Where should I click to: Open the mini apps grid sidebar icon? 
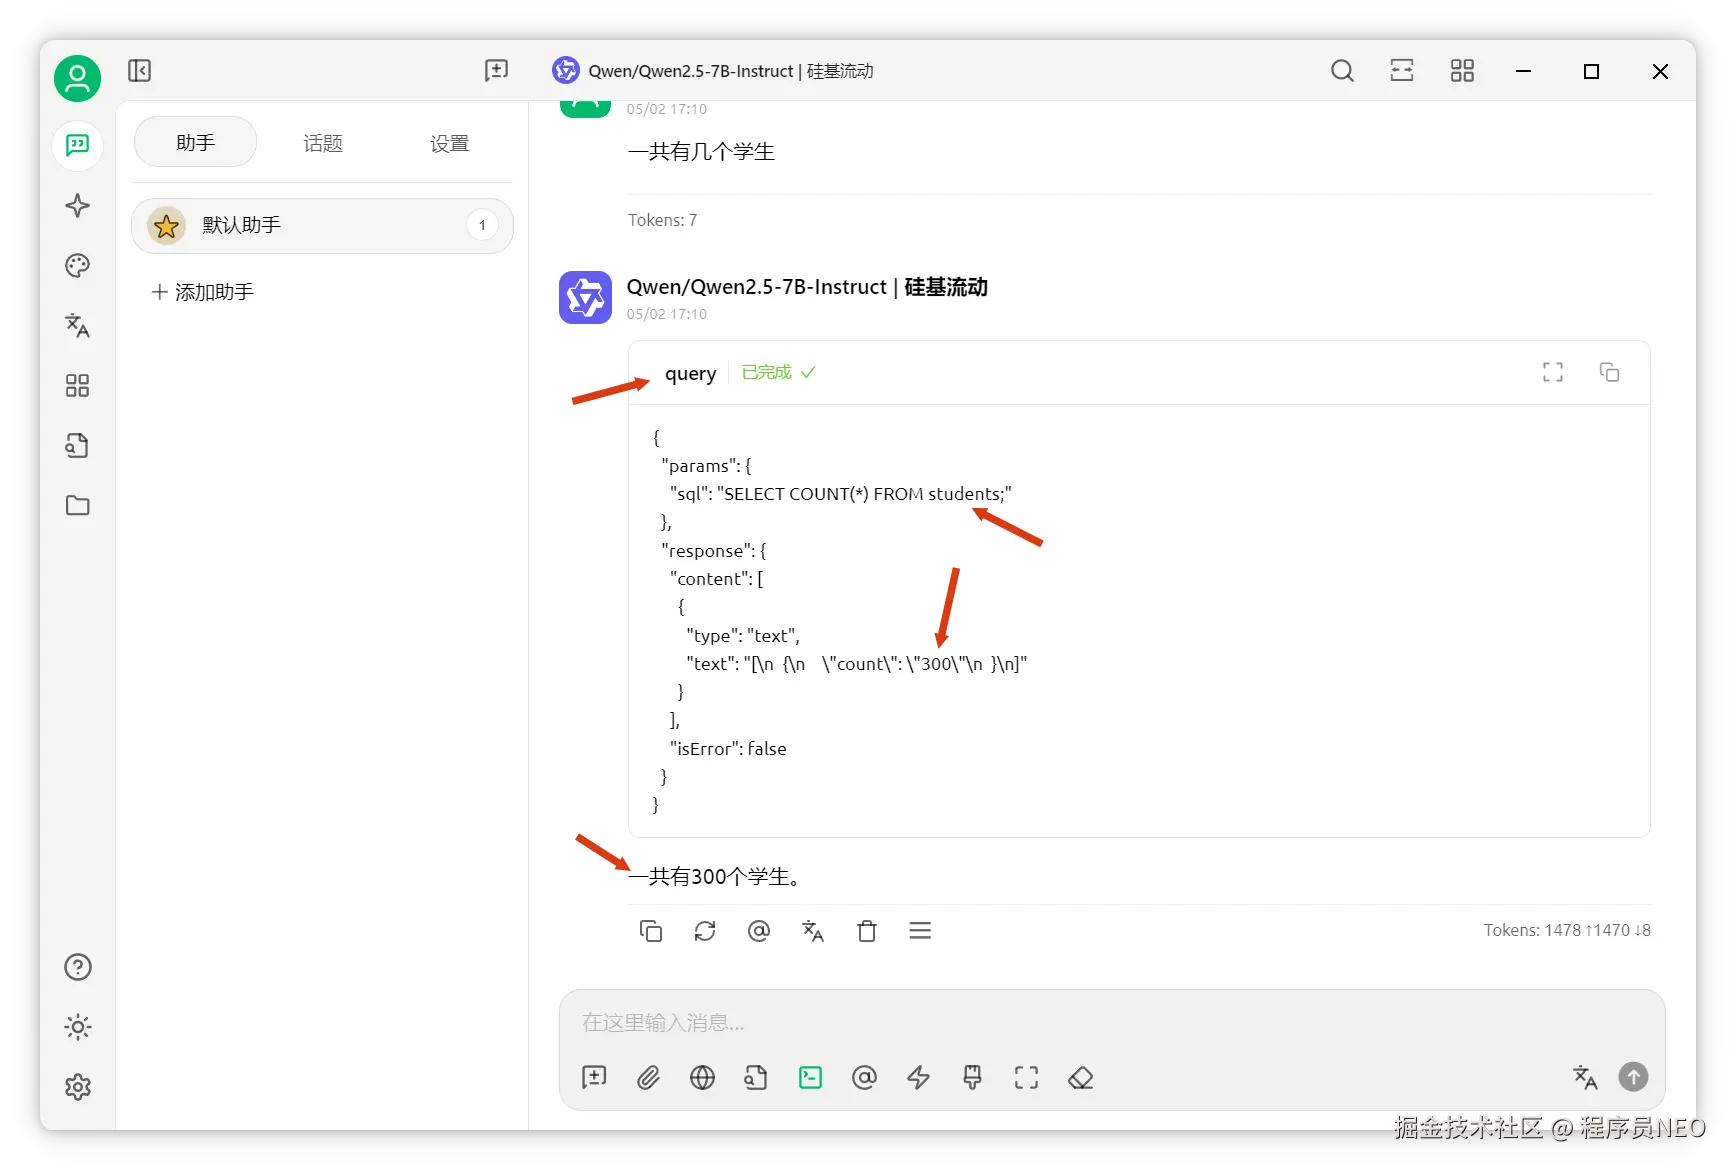[77, 386]
